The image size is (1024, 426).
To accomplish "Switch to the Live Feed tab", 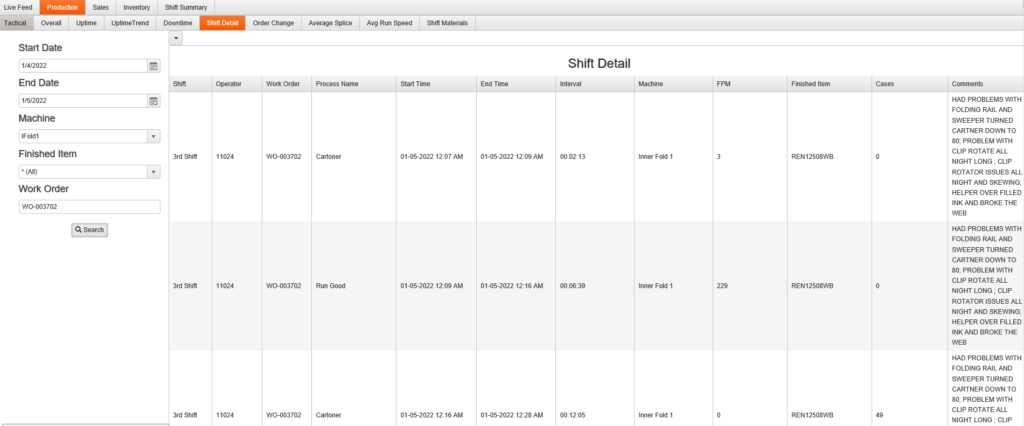I will 19,8.
